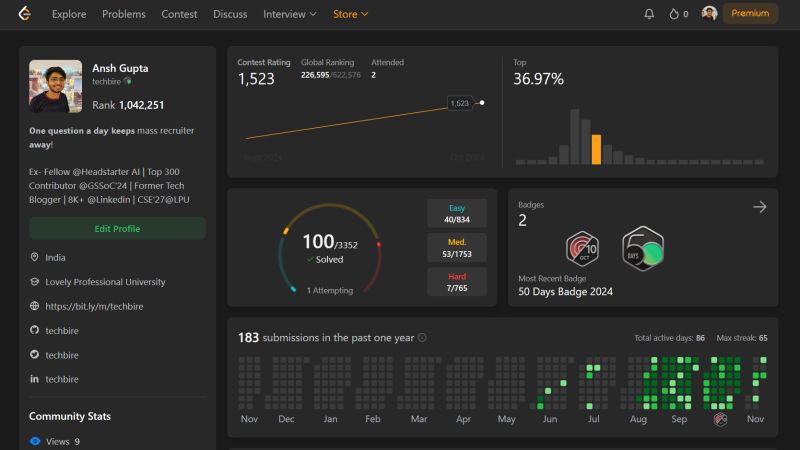
Task: Expand the Store dropdown
Action: click(x=351, y=14)
